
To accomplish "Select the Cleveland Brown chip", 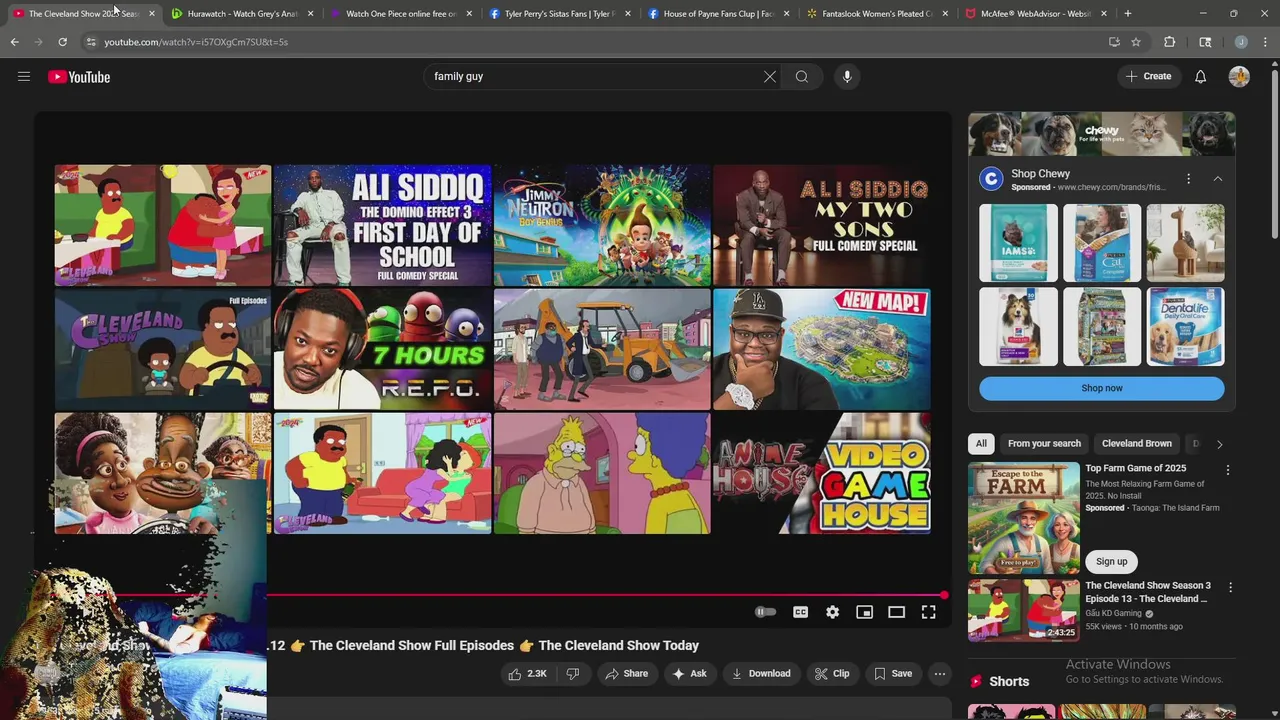I will pyautogui.click(x=1137, y=444).
